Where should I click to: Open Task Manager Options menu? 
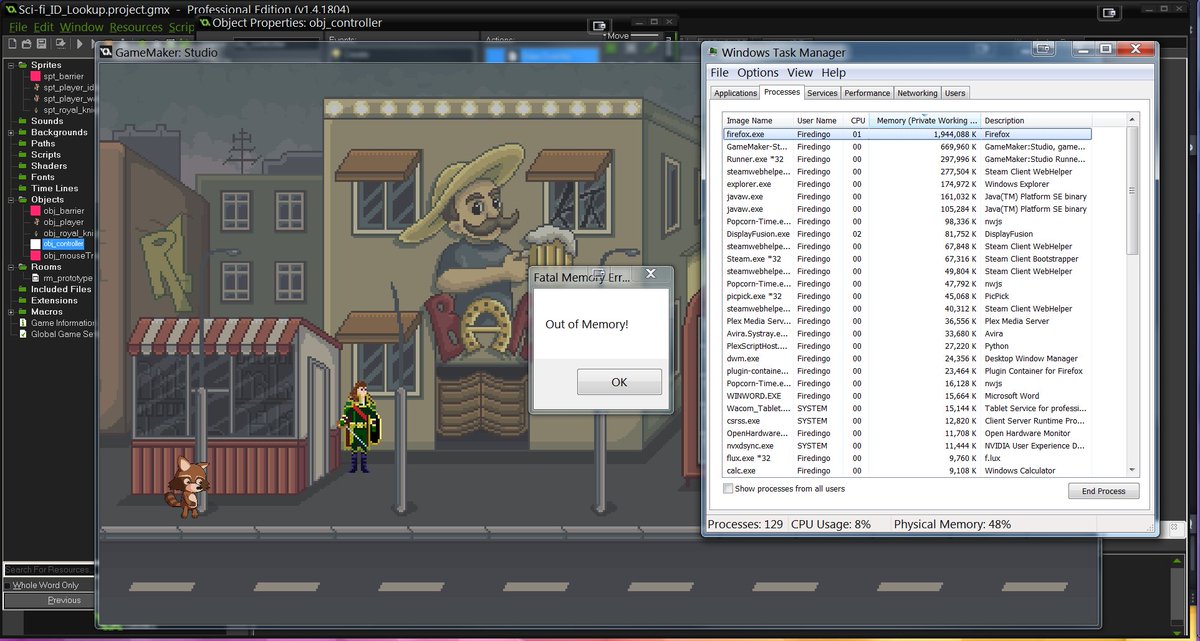758,72
